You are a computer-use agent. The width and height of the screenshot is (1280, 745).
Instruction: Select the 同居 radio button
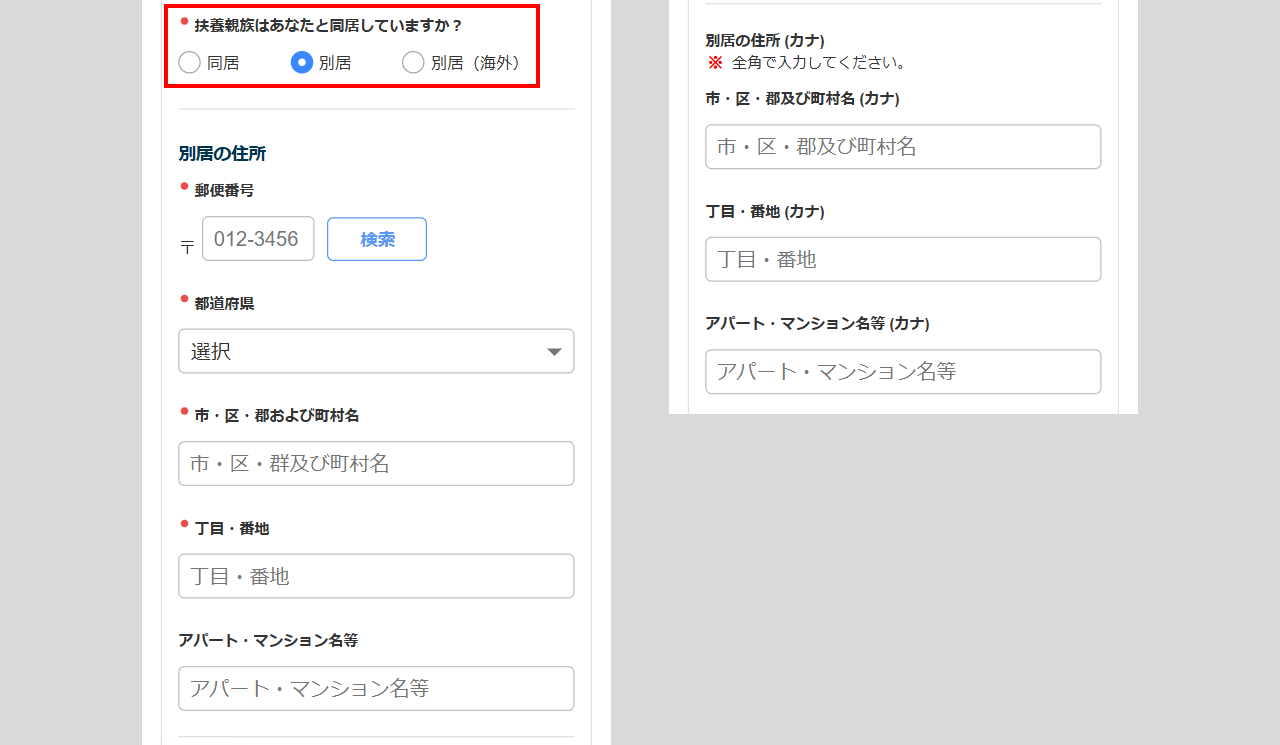tap(190, 63)
